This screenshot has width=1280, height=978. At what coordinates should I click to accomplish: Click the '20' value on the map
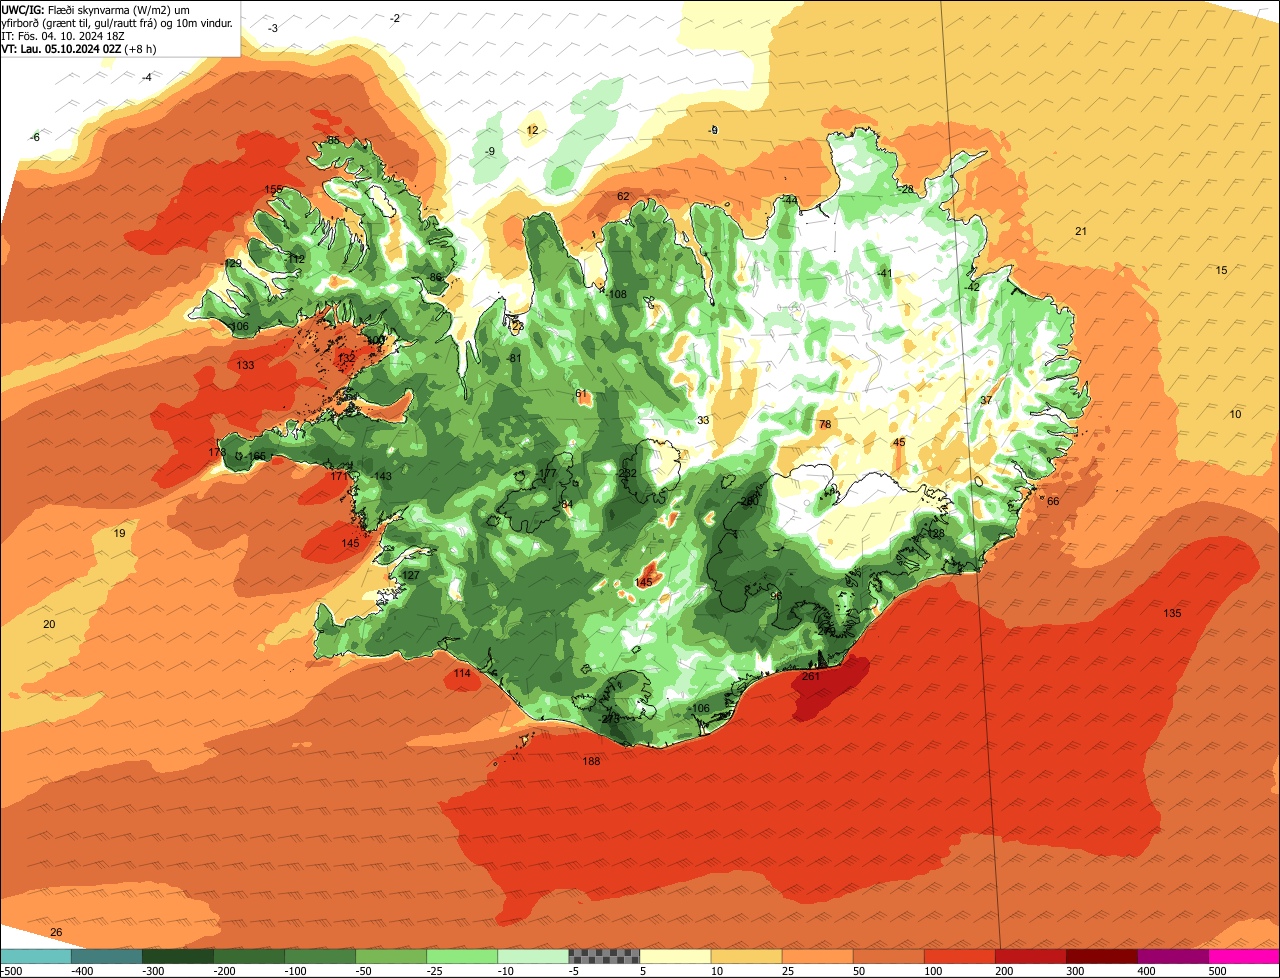coord(49,625)
